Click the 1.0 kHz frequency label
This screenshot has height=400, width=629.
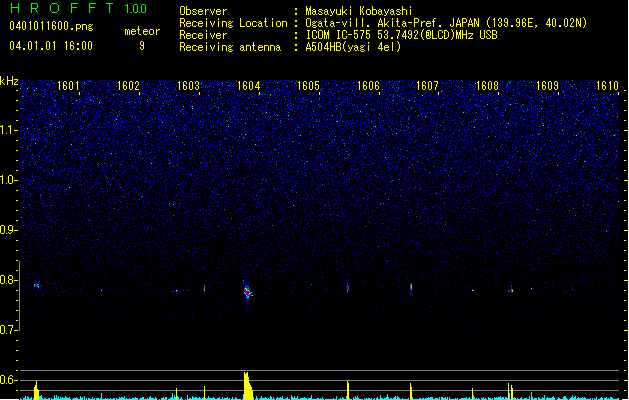click(x=8, y=180)
